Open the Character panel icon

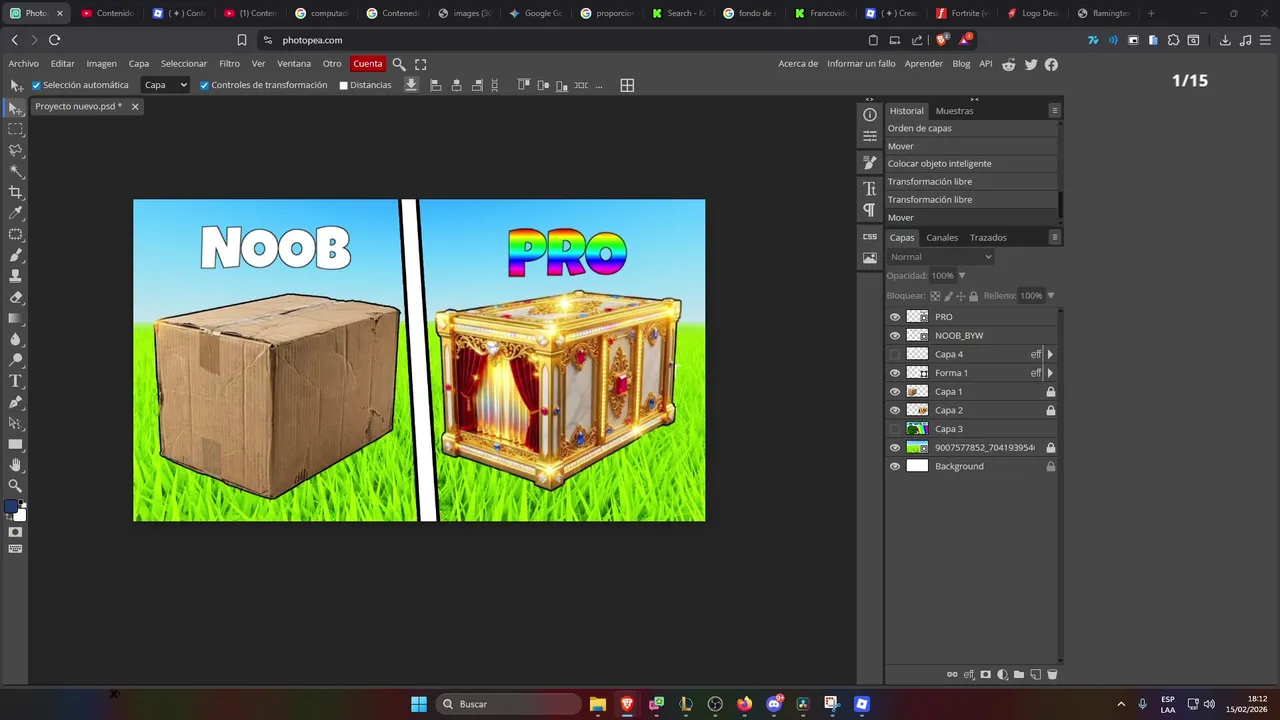[x=870, y=188]
